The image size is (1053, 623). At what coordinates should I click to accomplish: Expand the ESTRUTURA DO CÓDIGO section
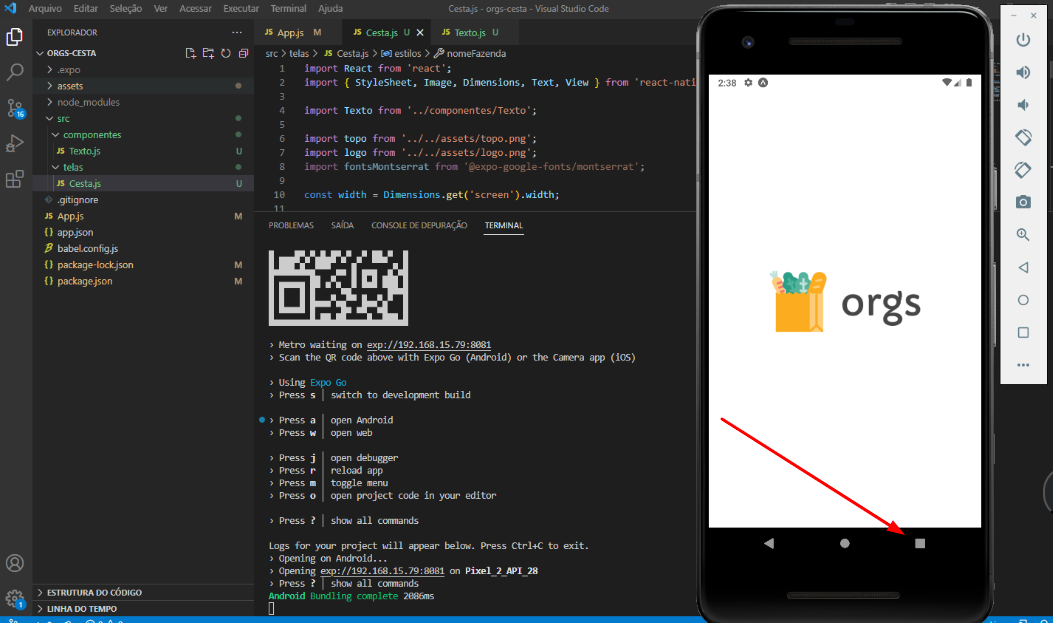coord(143,592)
